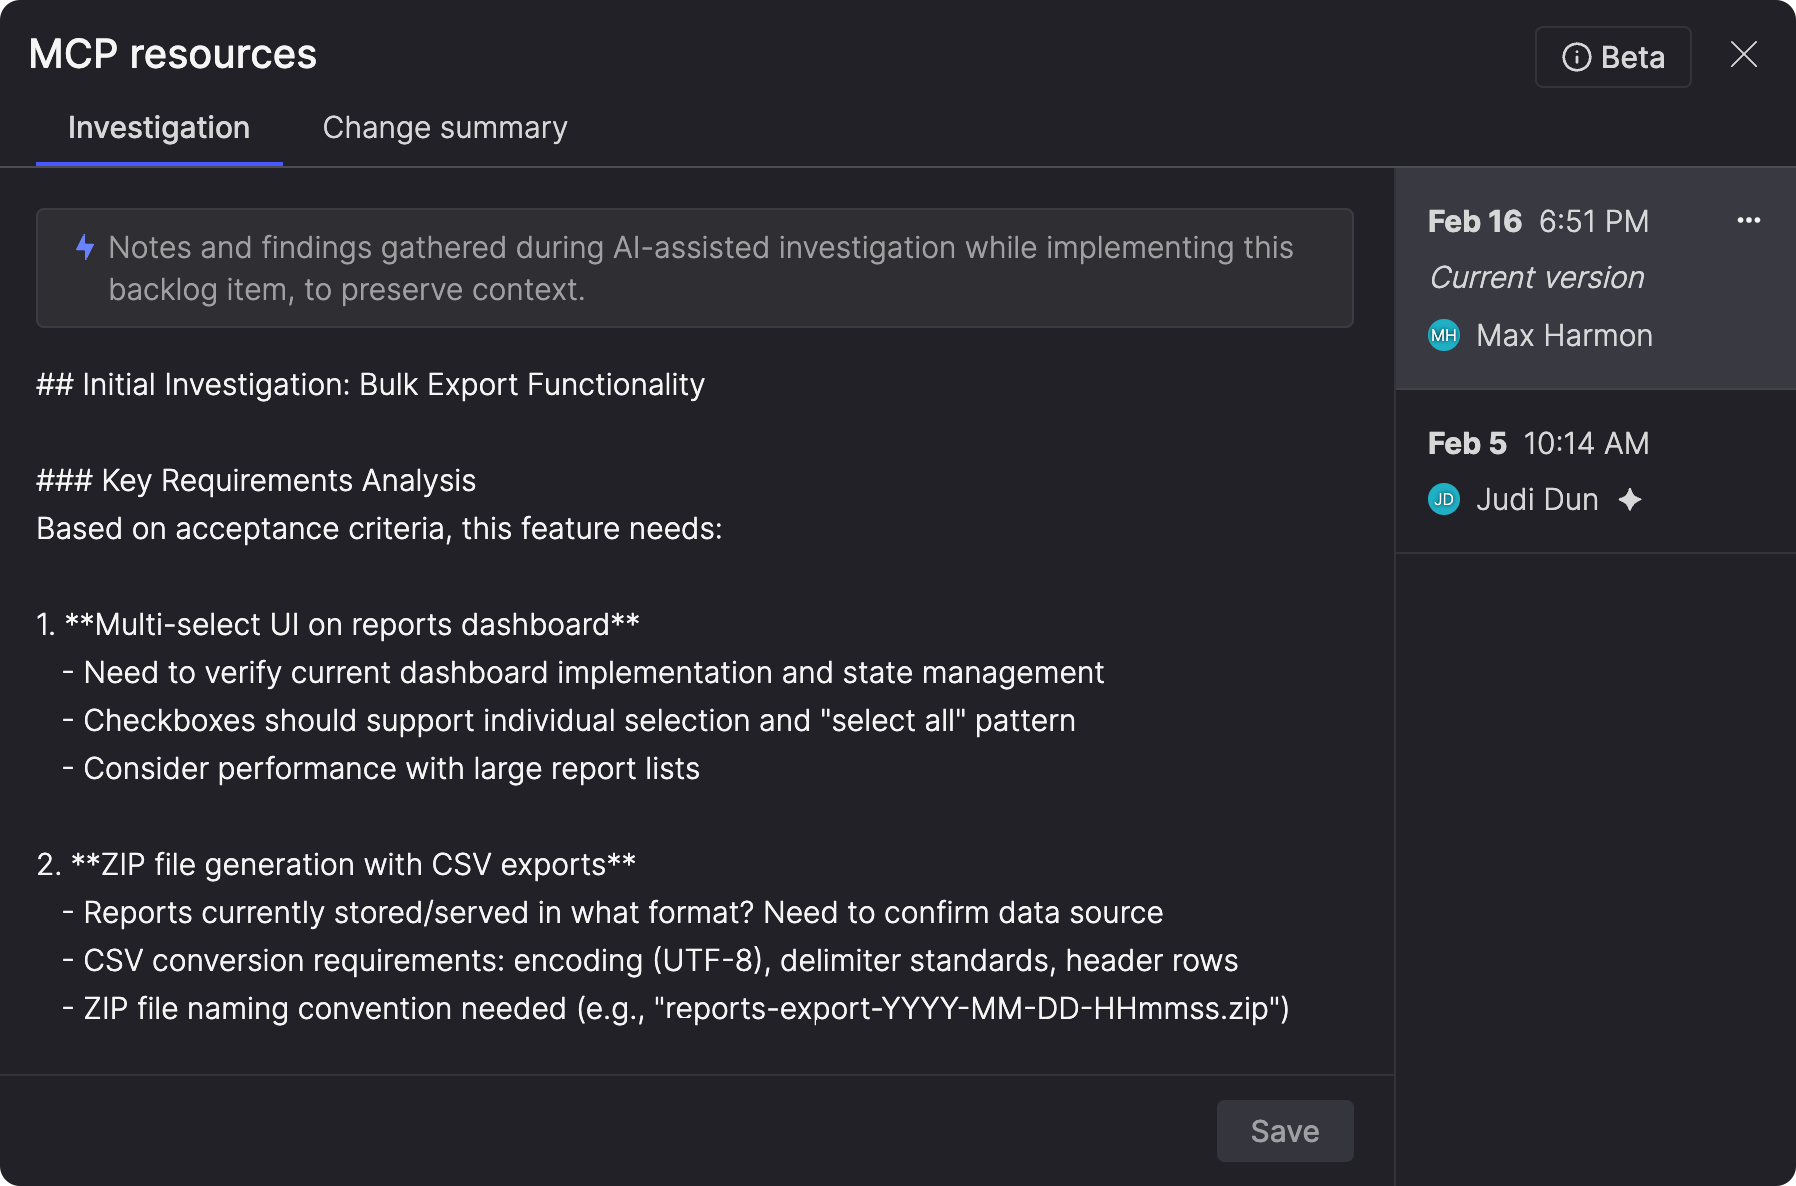
Task: Close the MCP resources dialog
Action: [1743, 55]
